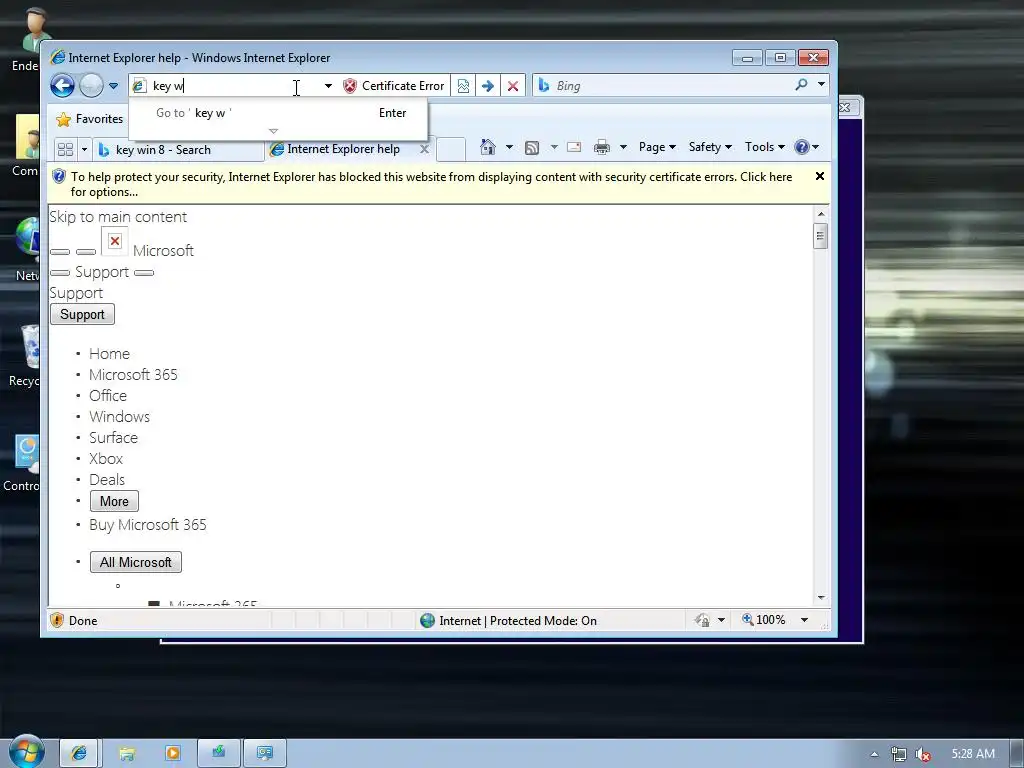Go back with the blue Back arrow
The height and width of the screenshot is (768, 1024).
point(63,86)
